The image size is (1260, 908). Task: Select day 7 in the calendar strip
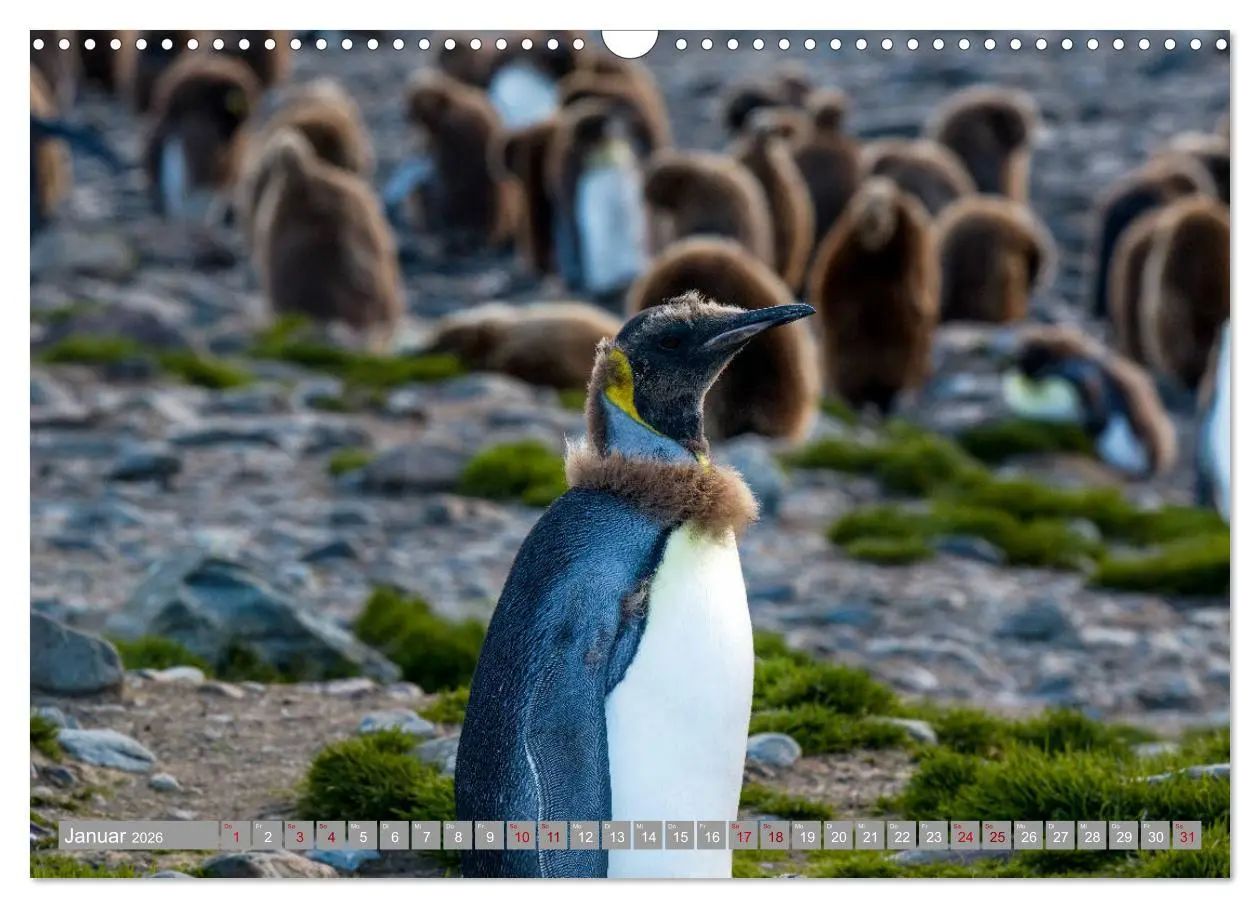pyautogui.click(x=426, y=835)
